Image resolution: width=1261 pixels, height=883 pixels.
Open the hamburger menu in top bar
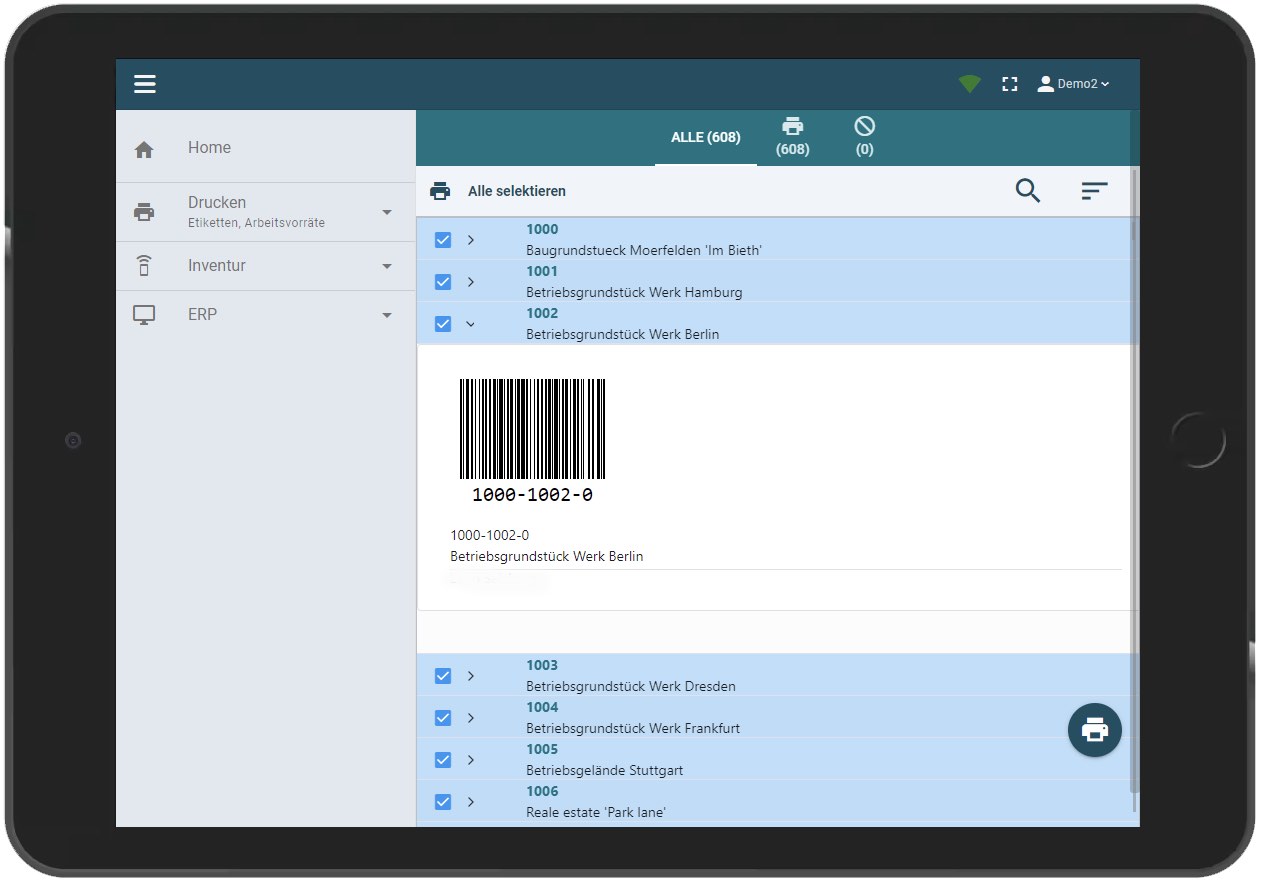(x=144, y=83)
